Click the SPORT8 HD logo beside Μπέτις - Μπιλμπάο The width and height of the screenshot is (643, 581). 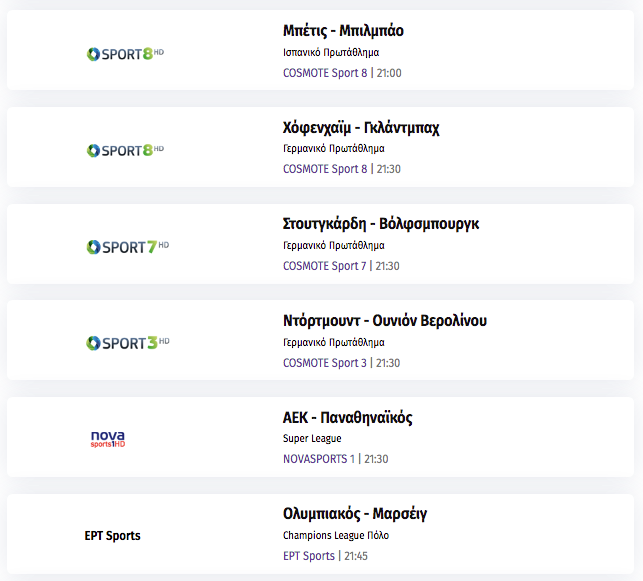(x=125, y=54)
